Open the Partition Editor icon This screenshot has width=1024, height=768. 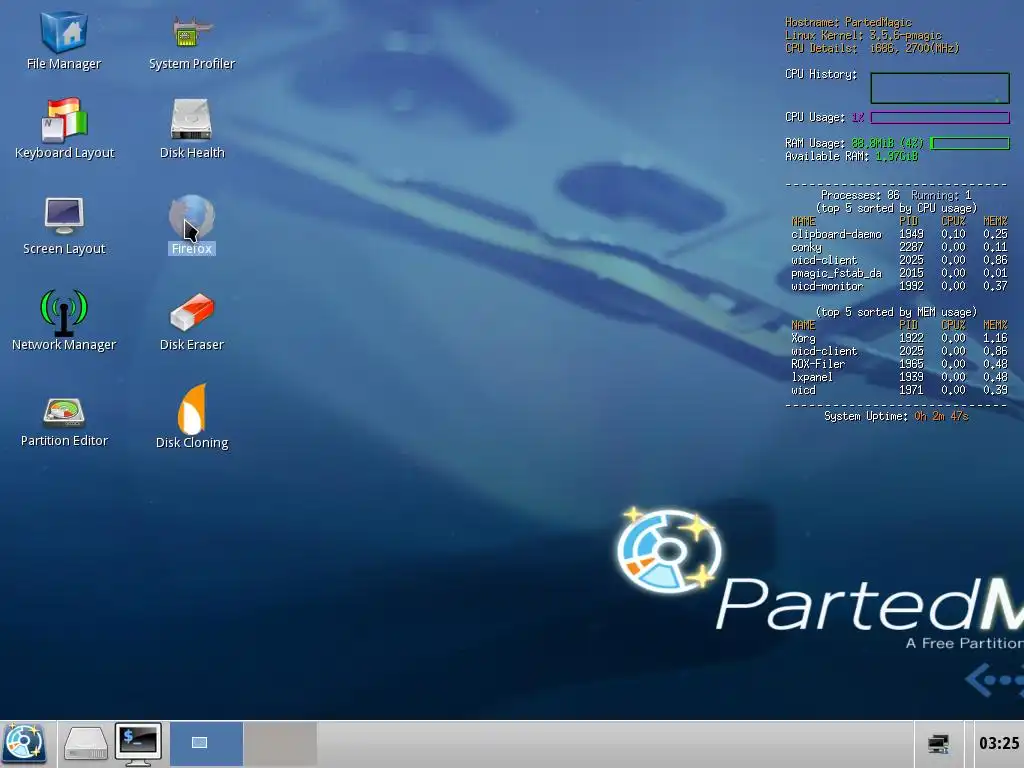tap(64, 423)
